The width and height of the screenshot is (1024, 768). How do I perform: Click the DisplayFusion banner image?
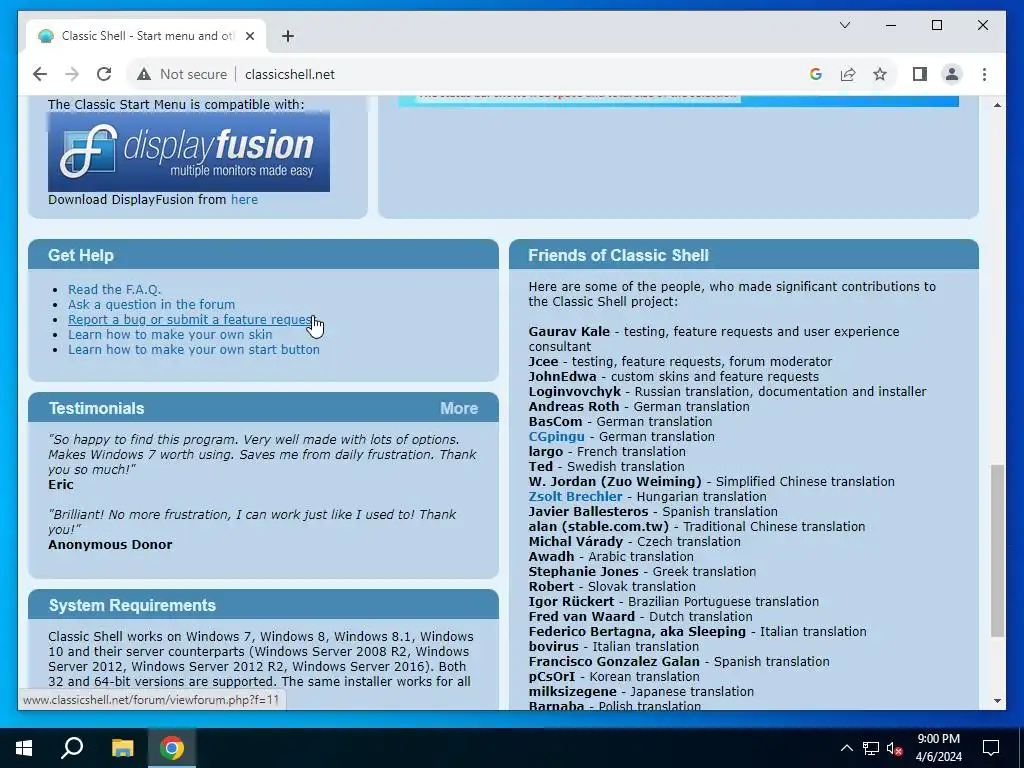(x=189, y=152)
